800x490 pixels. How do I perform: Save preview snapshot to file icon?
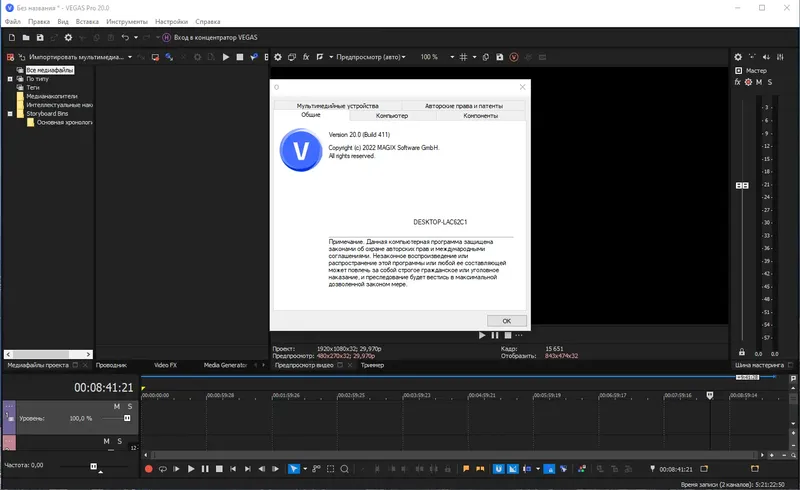pos(499,57)
